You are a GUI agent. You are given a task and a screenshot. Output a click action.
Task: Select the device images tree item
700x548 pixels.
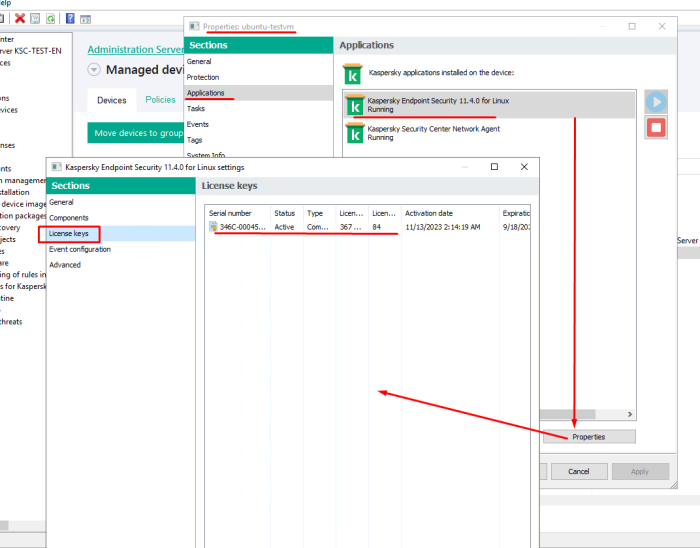click(x=23, y=204)
